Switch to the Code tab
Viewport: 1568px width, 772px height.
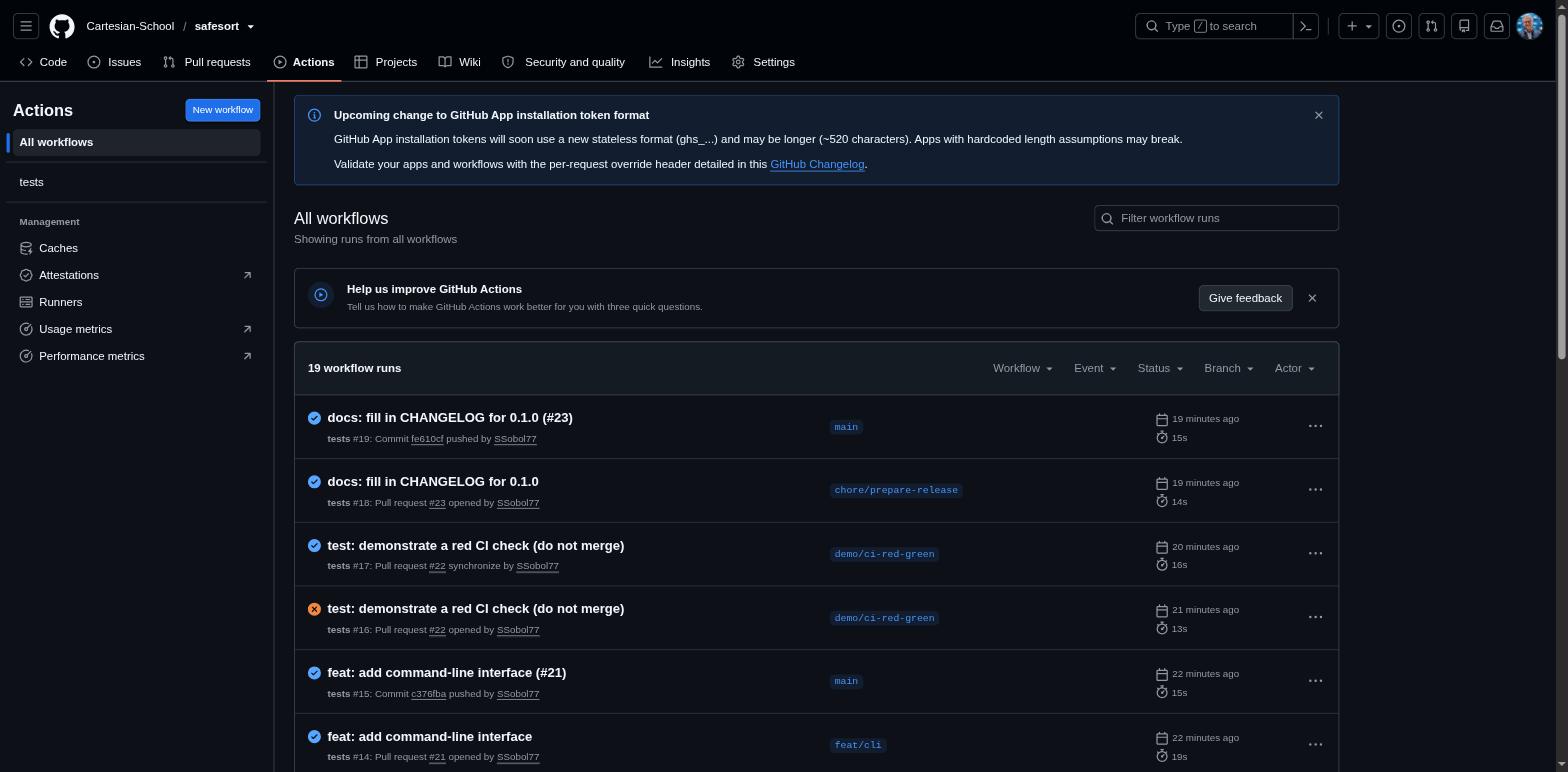pos(43,62)
